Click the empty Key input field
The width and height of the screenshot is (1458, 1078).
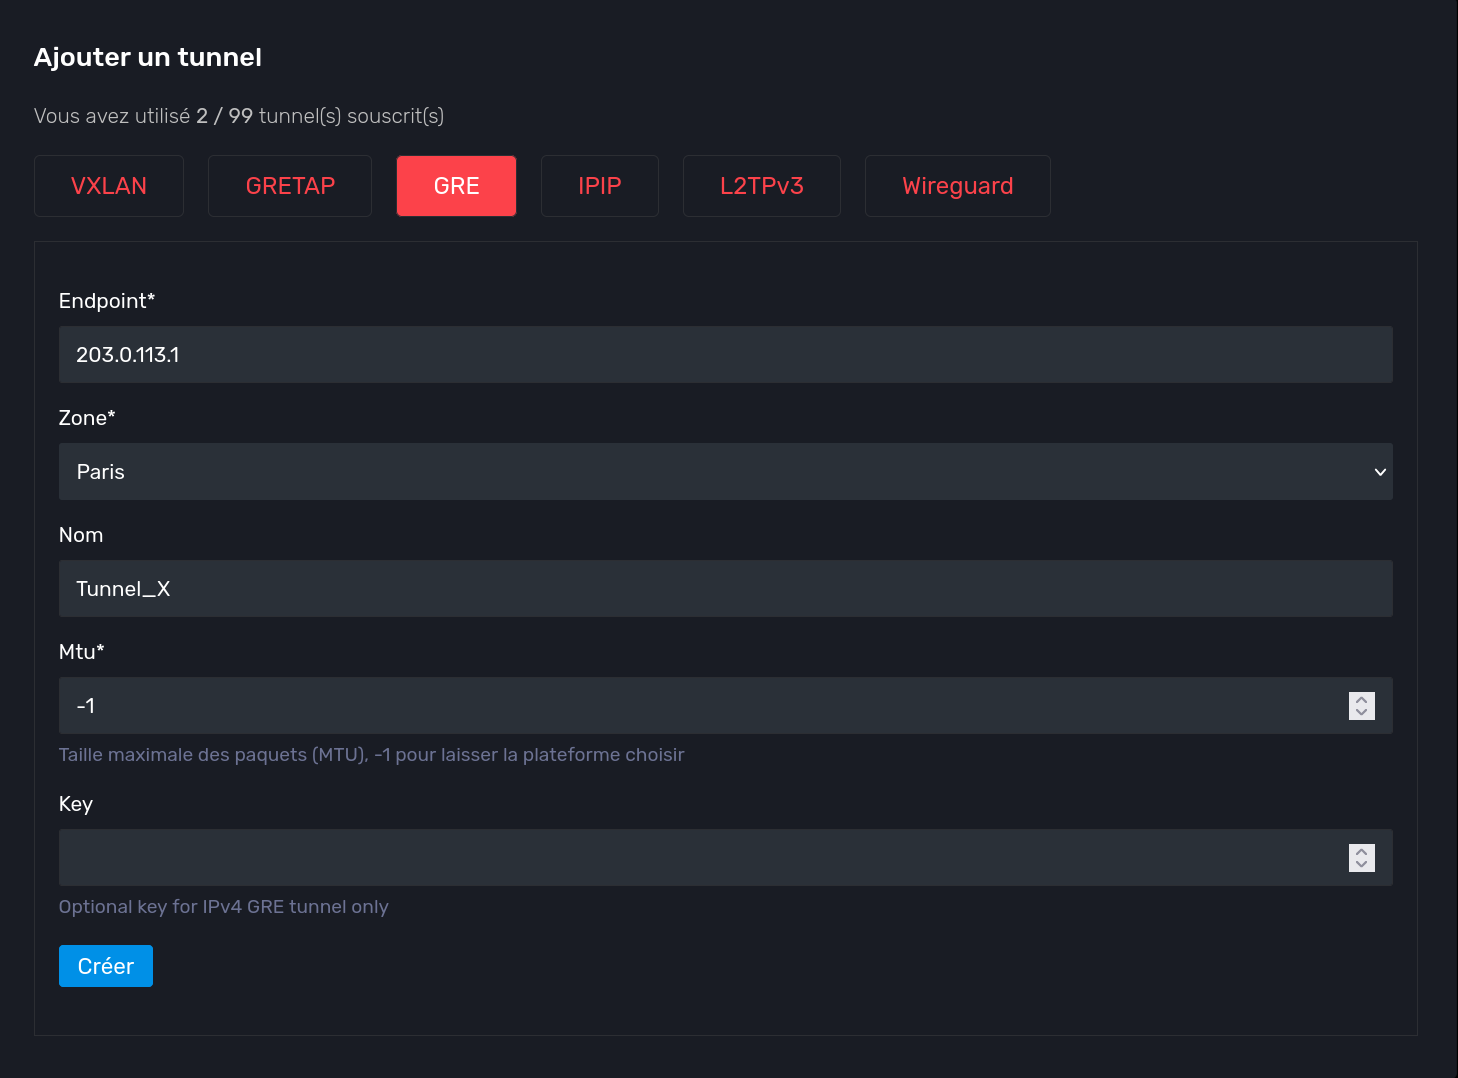tap(700, 858)
